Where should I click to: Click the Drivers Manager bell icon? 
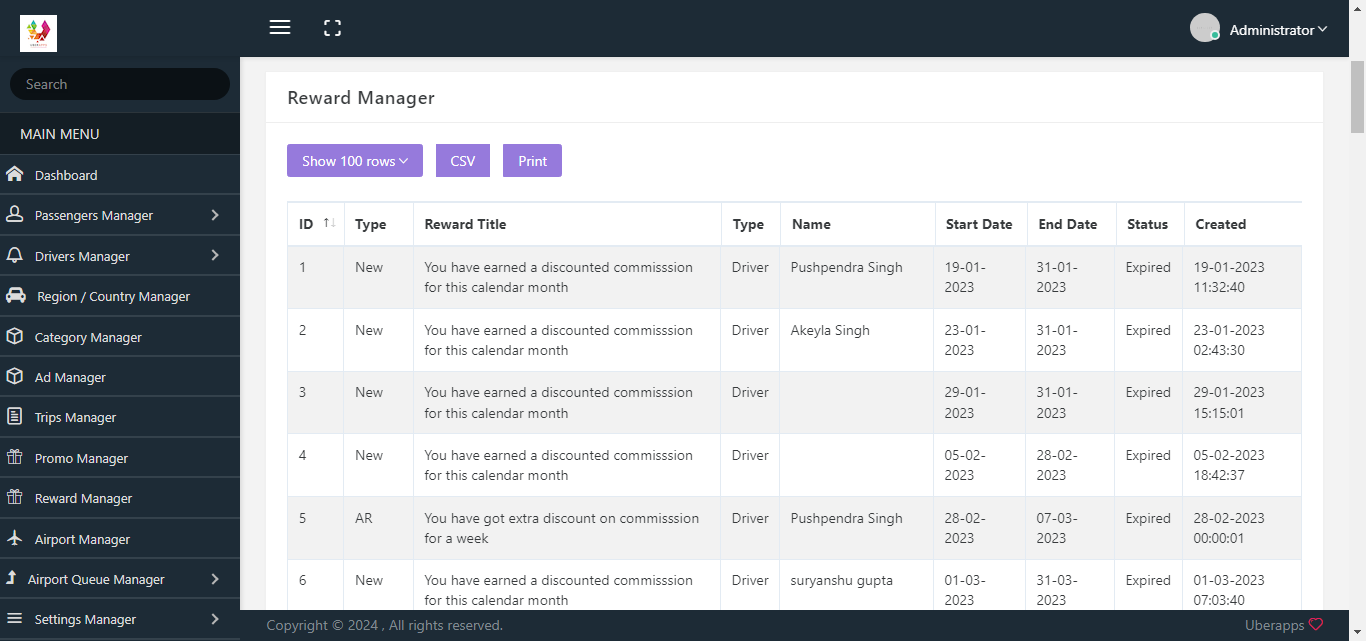click(x=15, y=256)
